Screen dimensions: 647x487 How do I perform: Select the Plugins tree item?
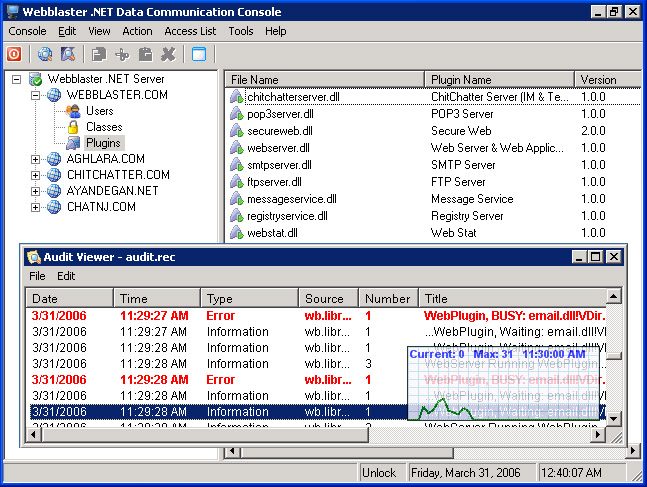pyautogui.click(x=103, y=143)
